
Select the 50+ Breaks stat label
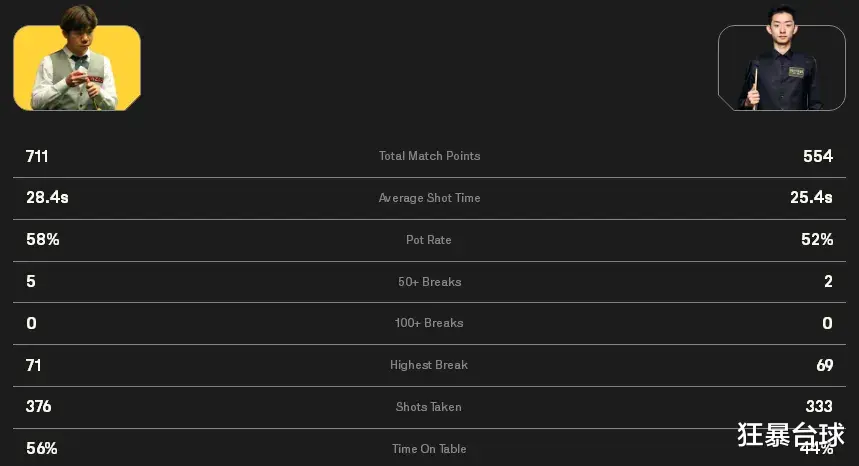(x=430, y=282)
